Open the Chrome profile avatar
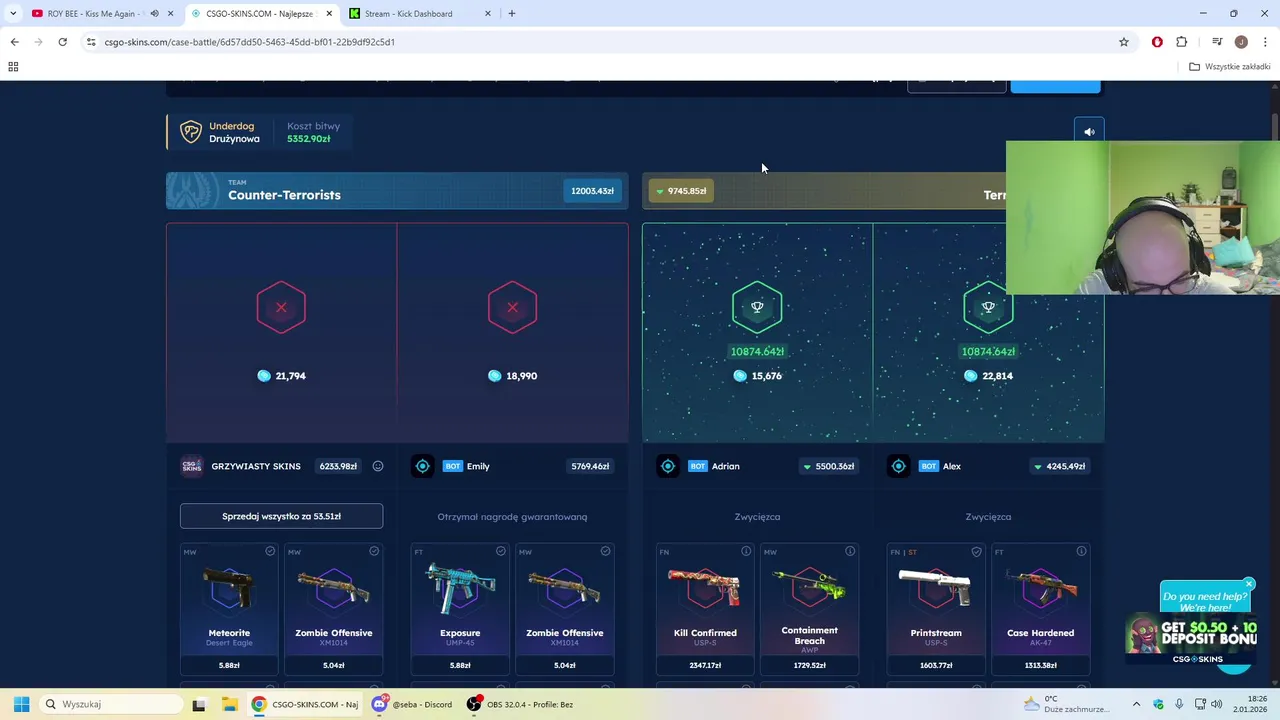 1241,42
